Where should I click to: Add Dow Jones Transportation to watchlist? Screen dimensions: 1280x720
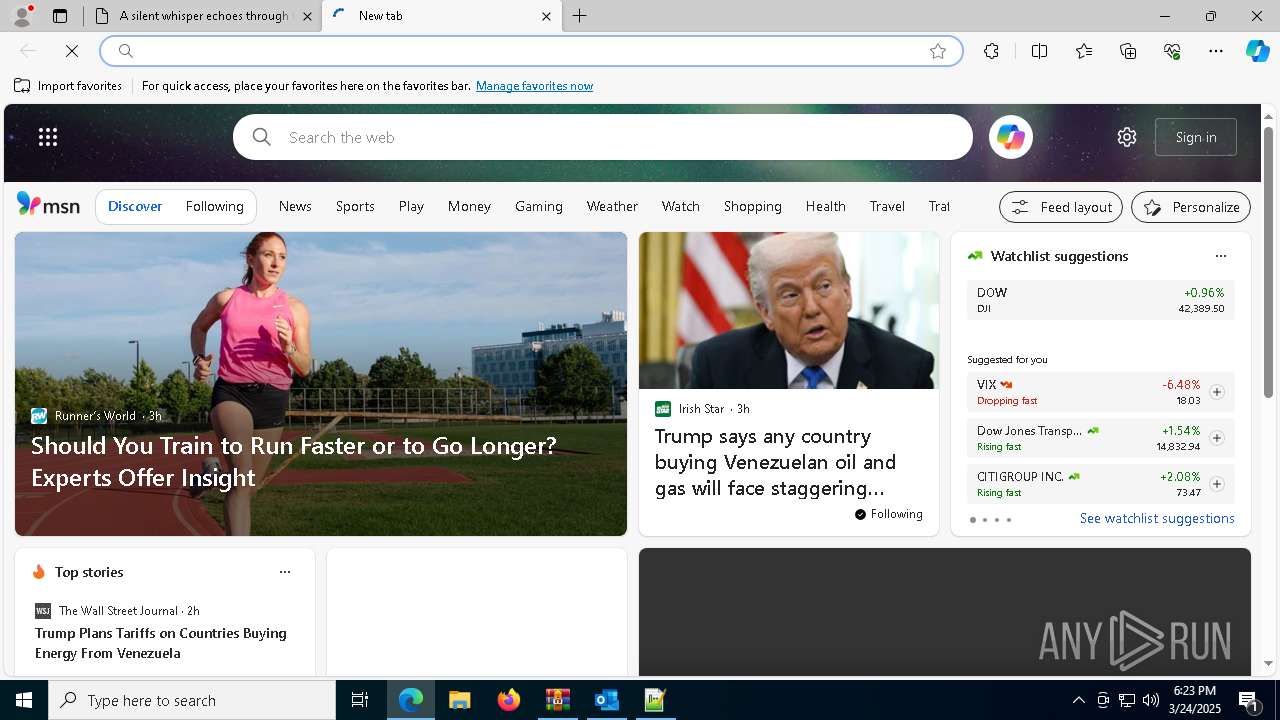tap(1217, 438)
